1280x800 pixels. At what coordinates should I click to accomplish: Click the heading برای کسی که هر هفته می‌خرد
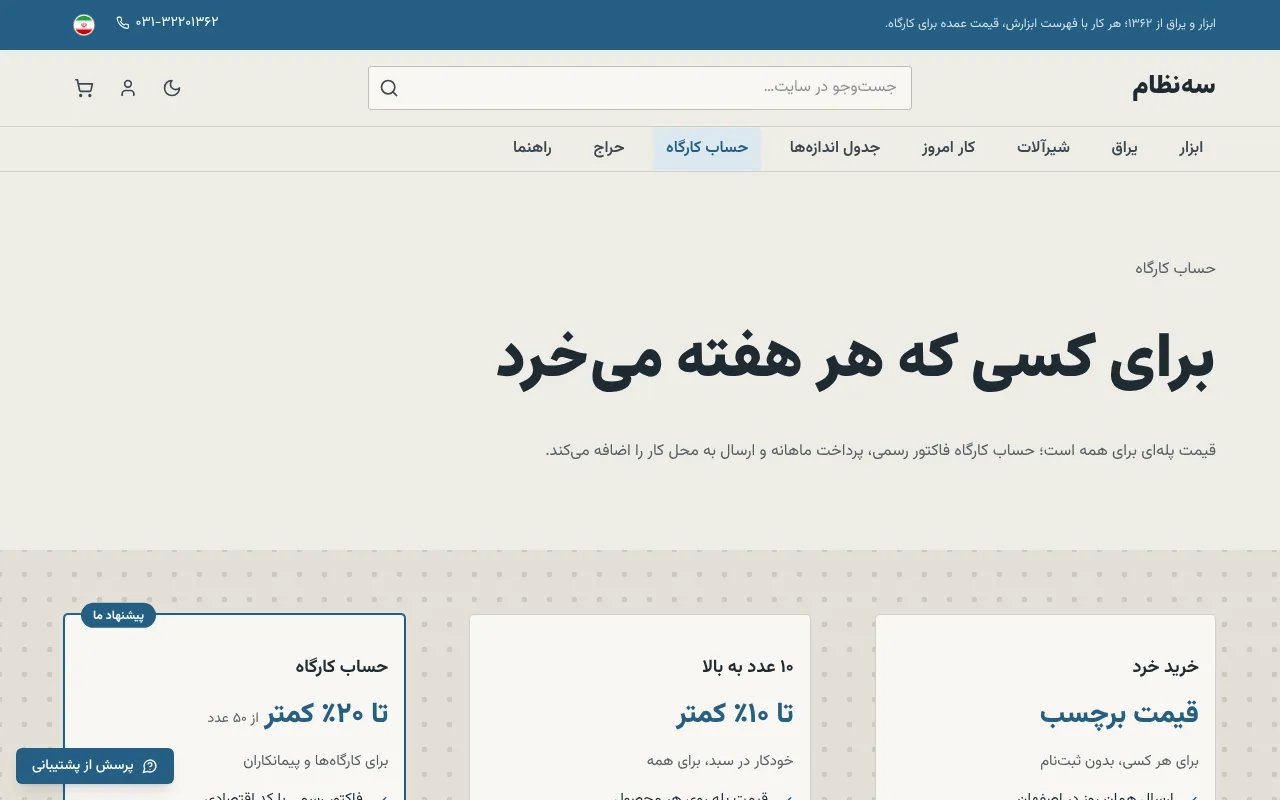tap(855, 360)
